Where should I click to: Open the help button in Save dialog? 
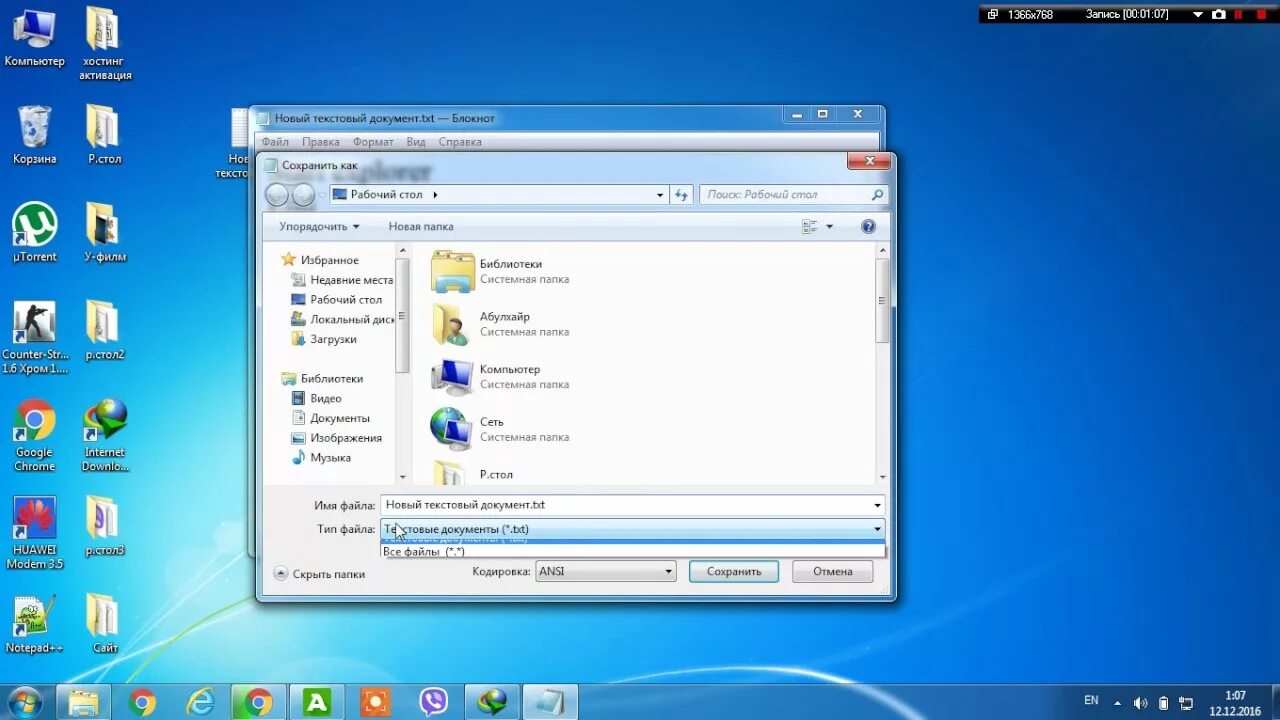868,227
